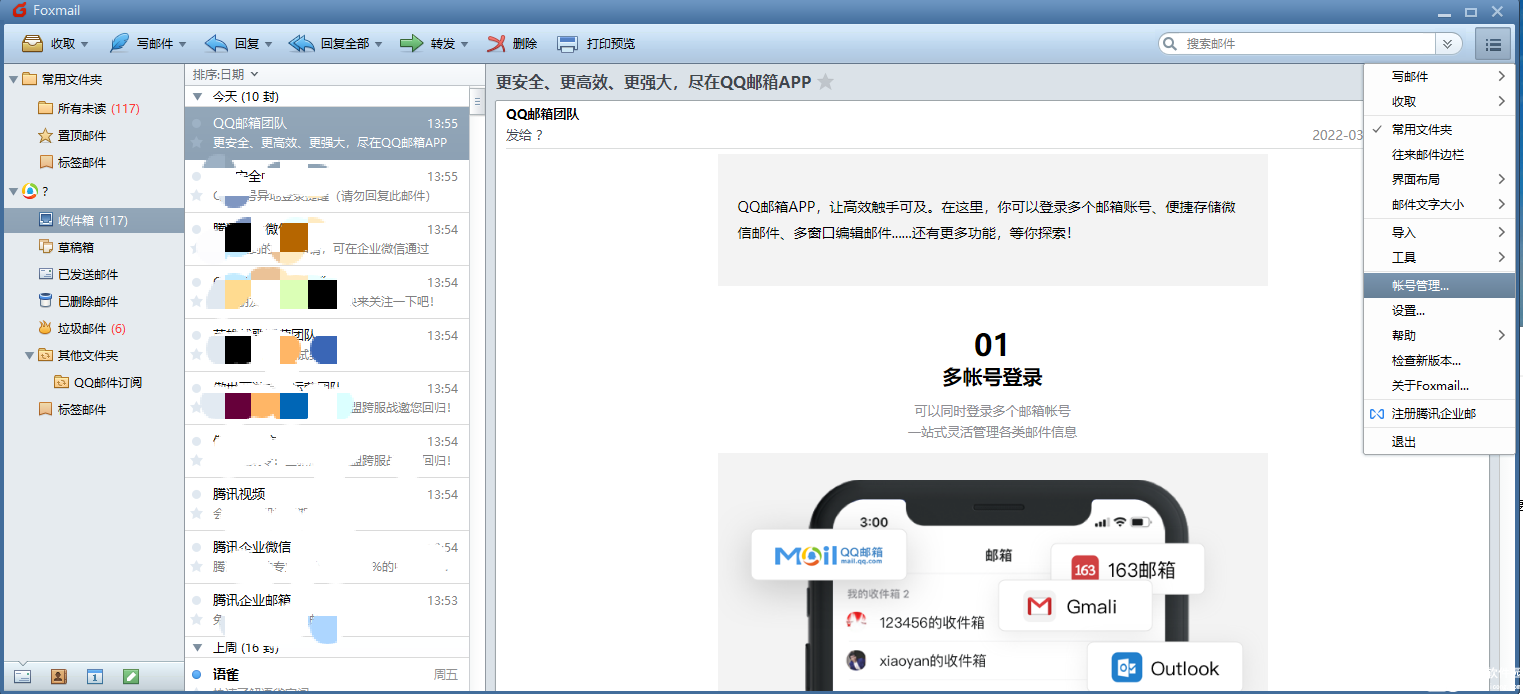Click the 转发 forward toolbar button
This screenshot has width=1523, height=694.
pyautogui.click(x=427, y=44)
